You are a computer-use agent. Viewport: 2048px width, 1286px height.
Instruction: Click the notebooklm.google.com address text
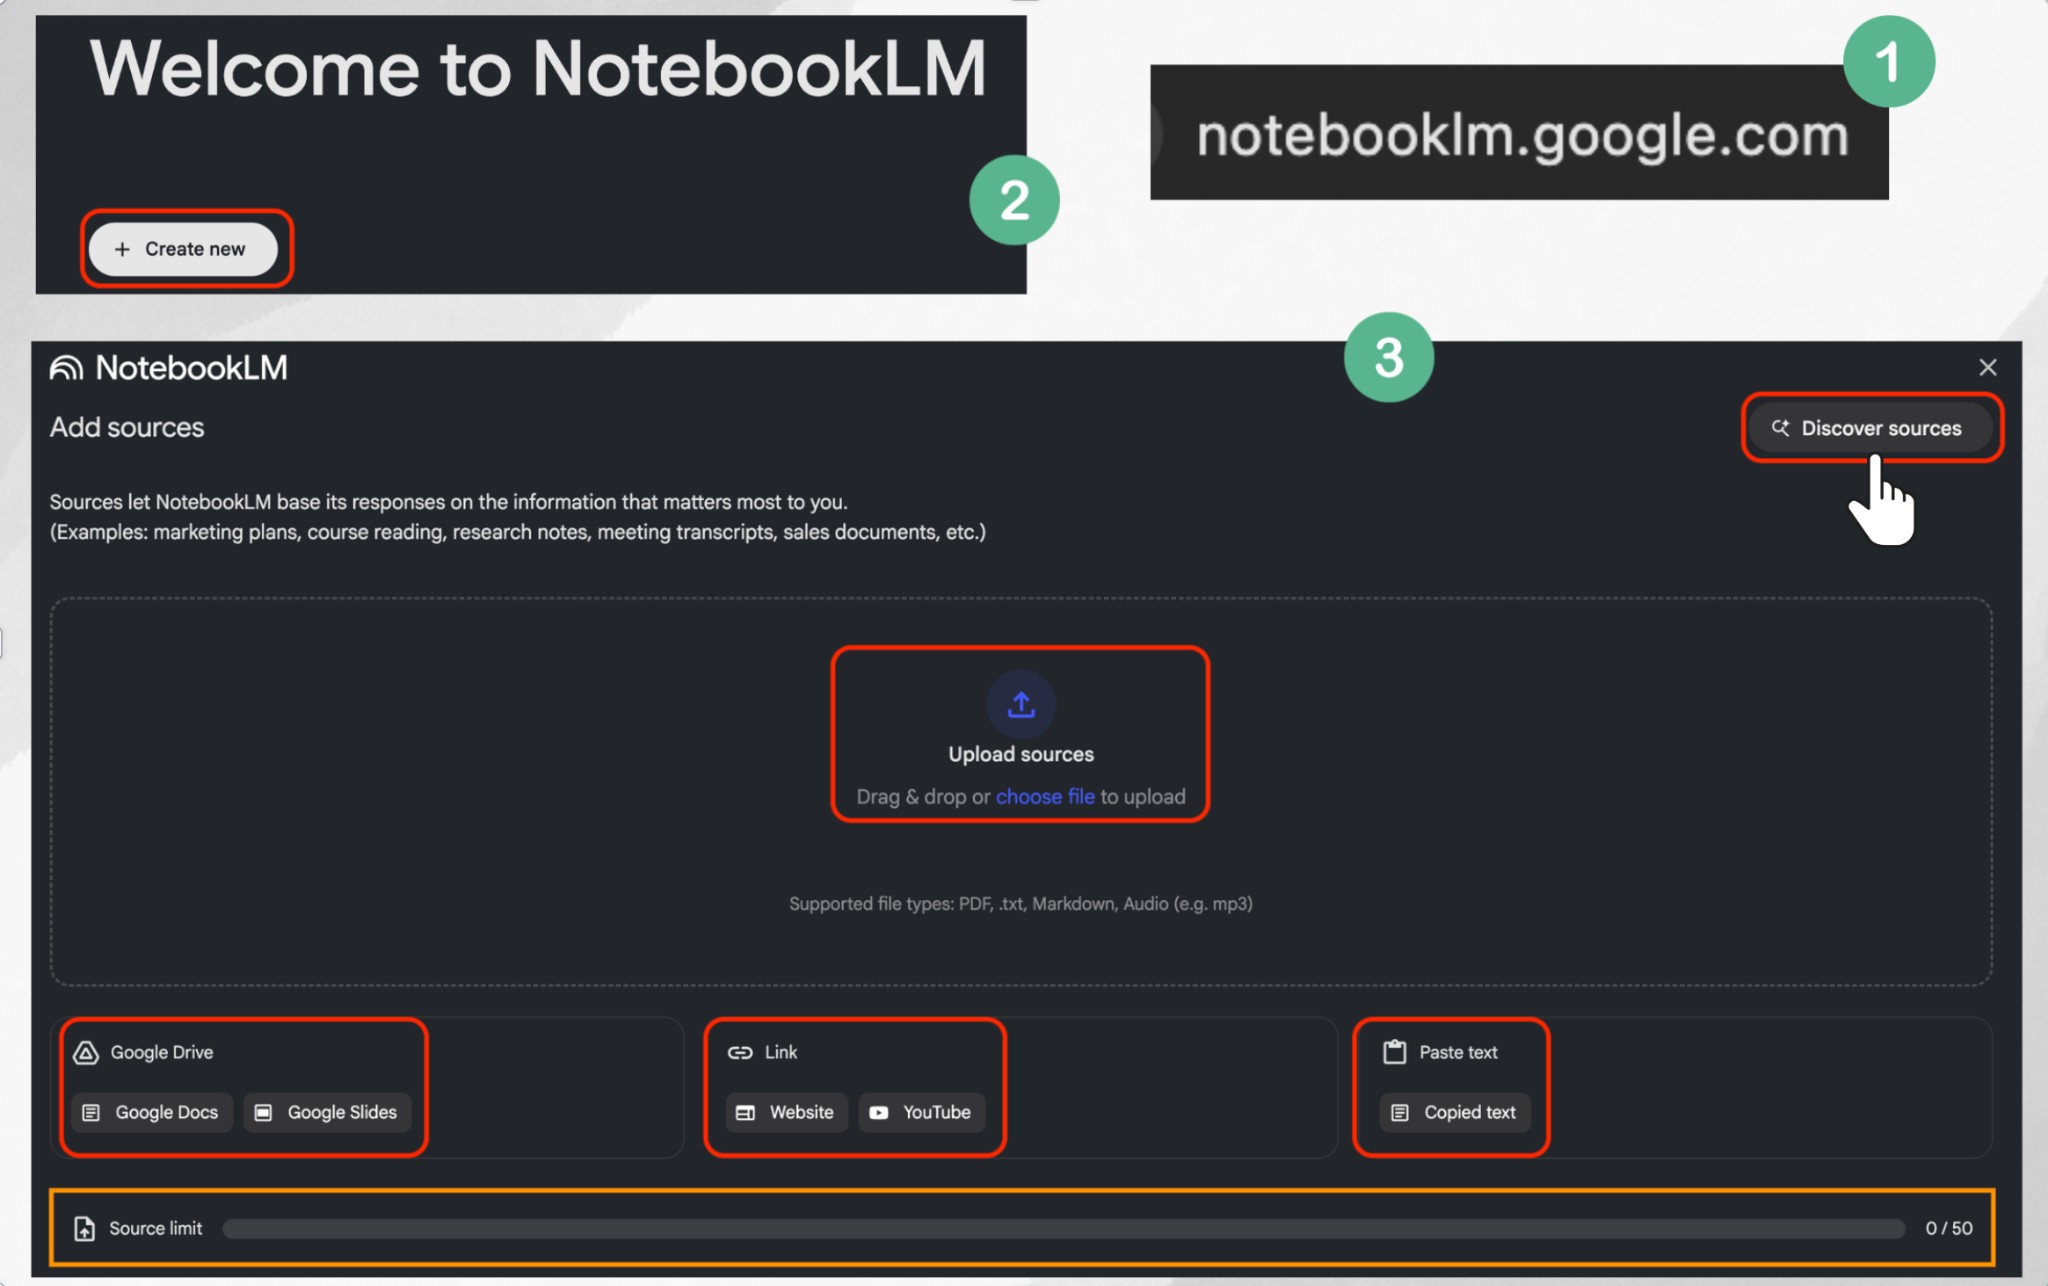click(x=1523, y=135)
